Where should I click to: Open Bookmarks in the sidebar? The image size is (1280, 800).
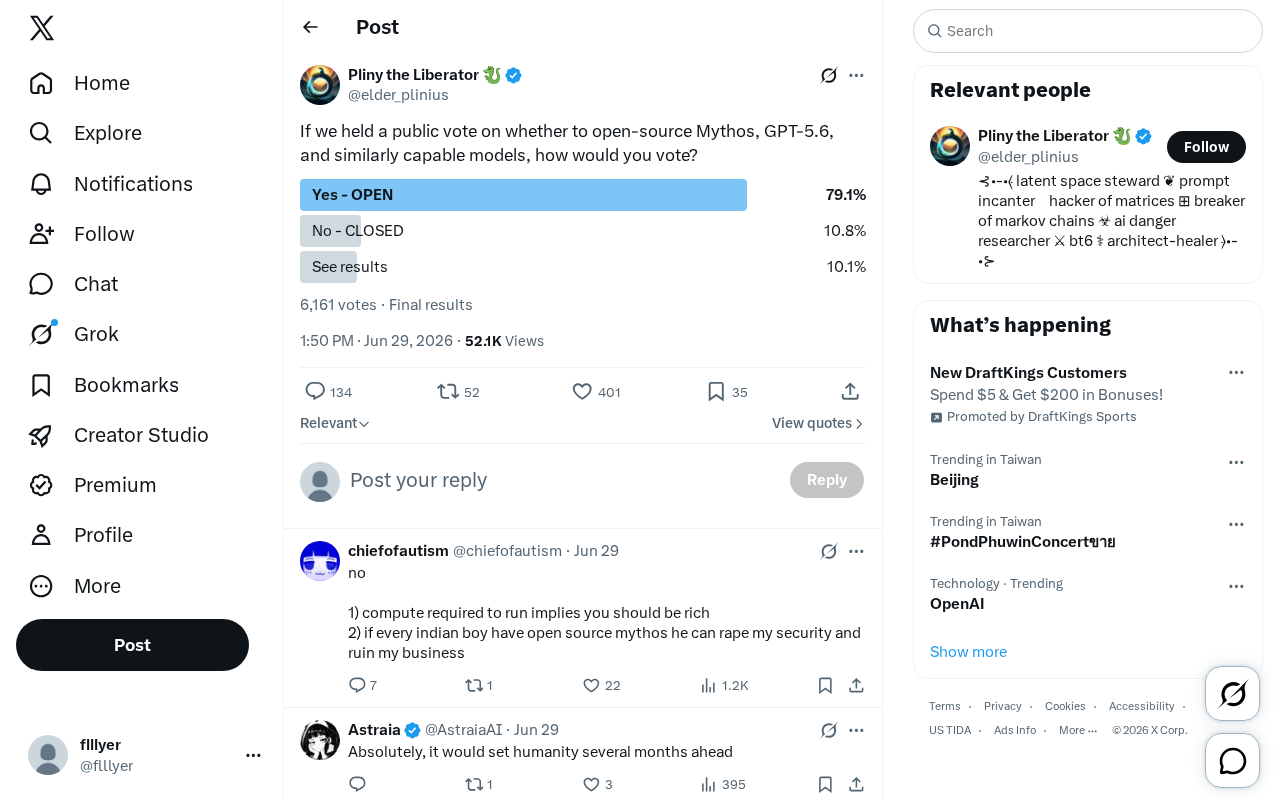pos(104,385)
